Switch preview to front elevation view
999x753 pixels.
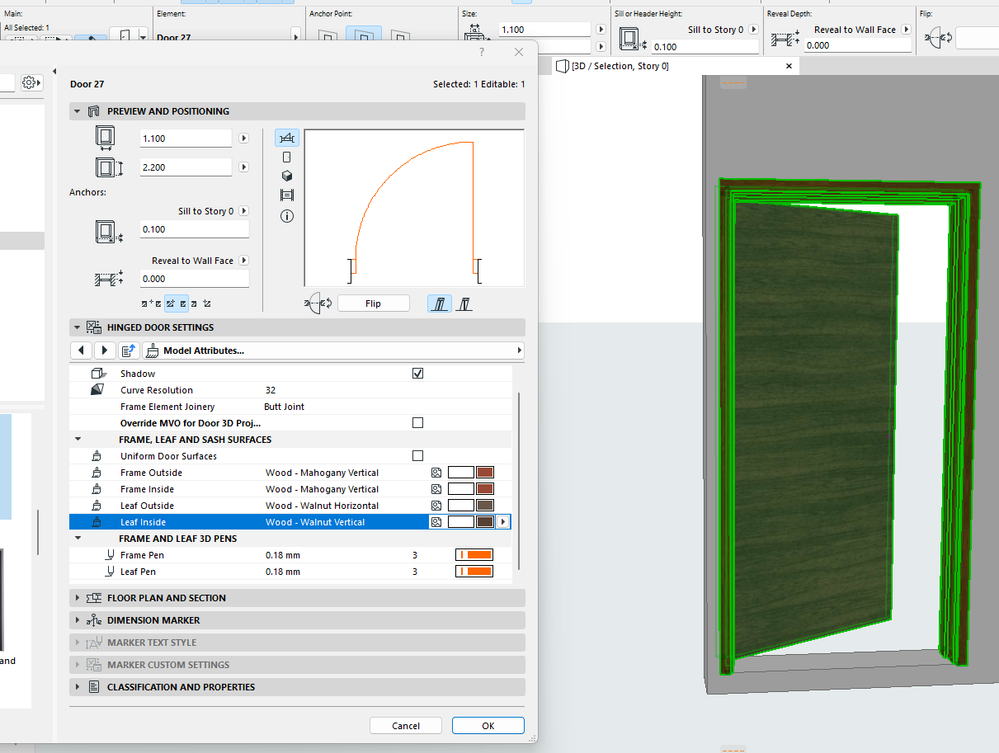[287, 157]
